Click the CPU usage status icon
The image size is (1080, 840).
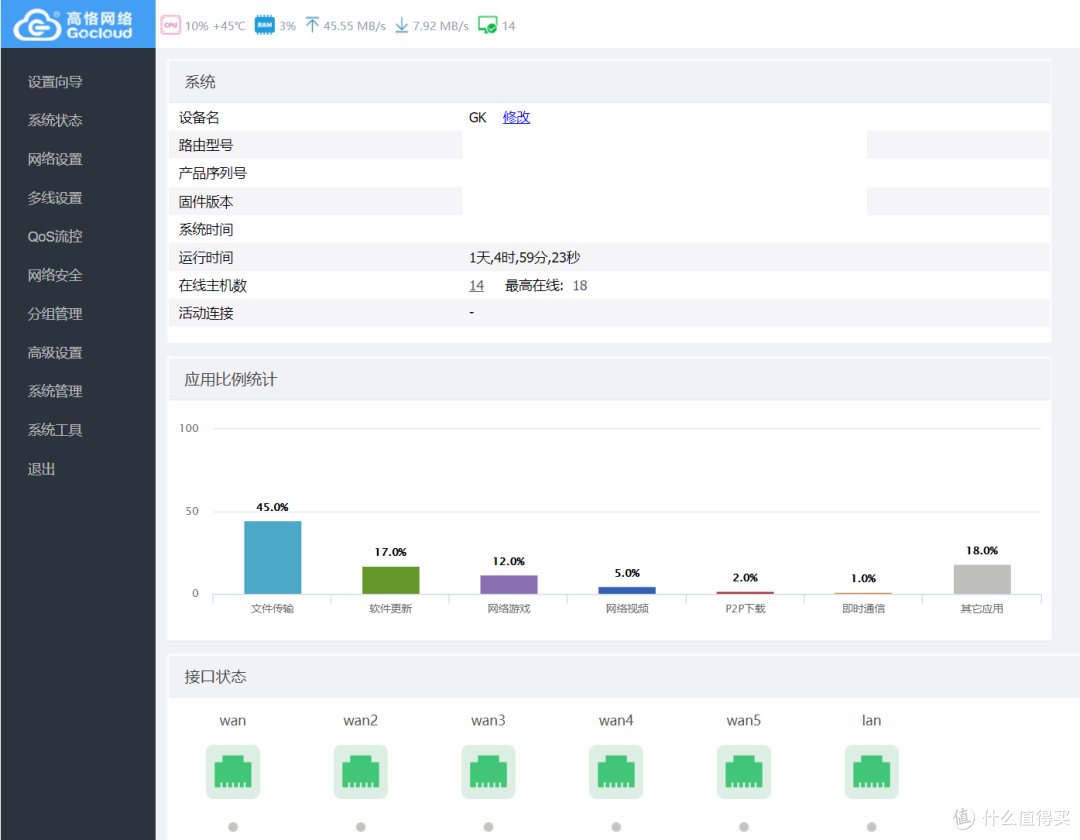click(x=170, y=25)
